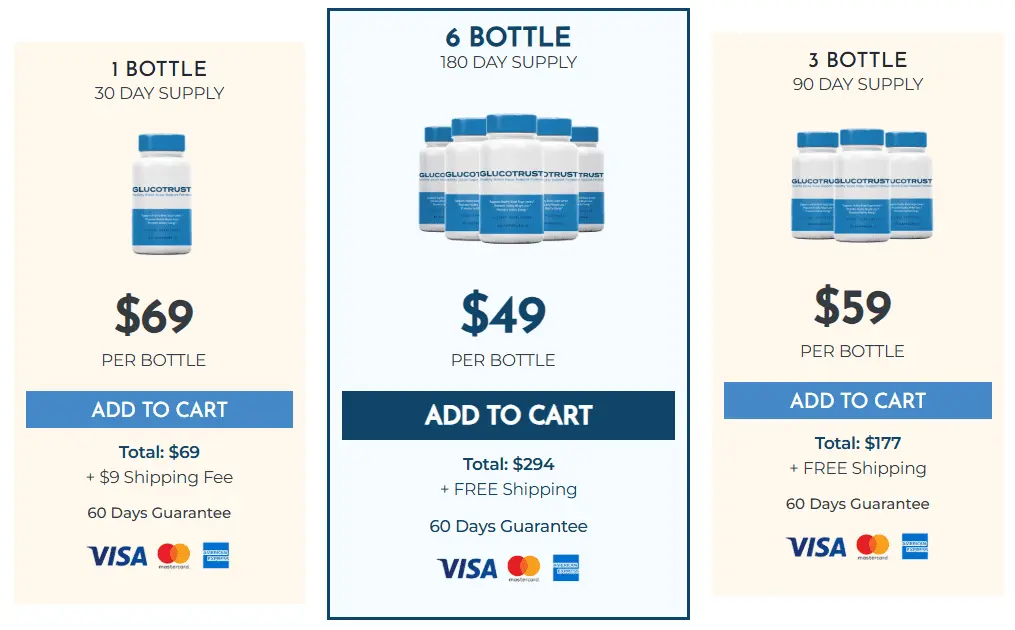Image resolution: width=1015 pixels, height=630 pixels.
Task: Click Mastercard logo in 1 Bottle card
Action: pyautogui.click(x=173, y=556)
